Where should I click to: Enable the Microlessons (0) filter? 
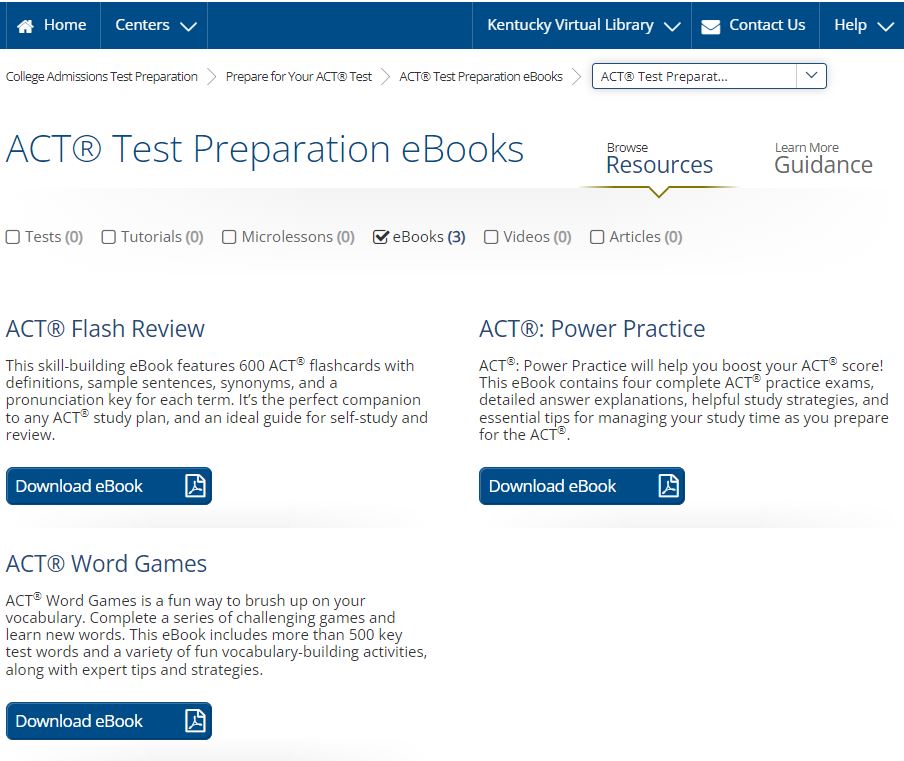pyautogui.click(x=229, y=237)
